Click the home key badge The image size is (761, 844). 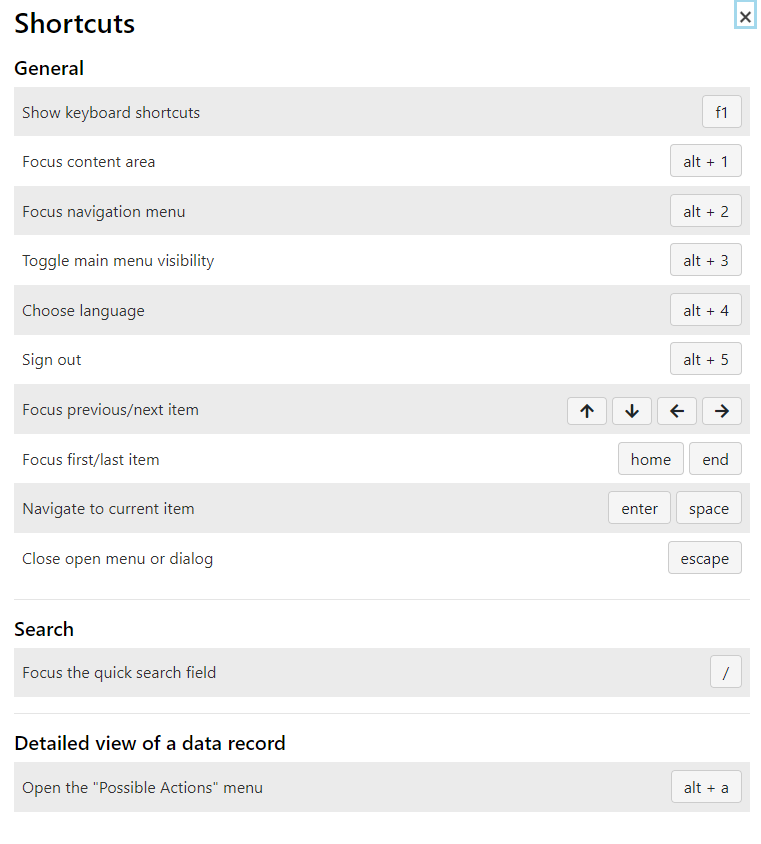[651, 460]
